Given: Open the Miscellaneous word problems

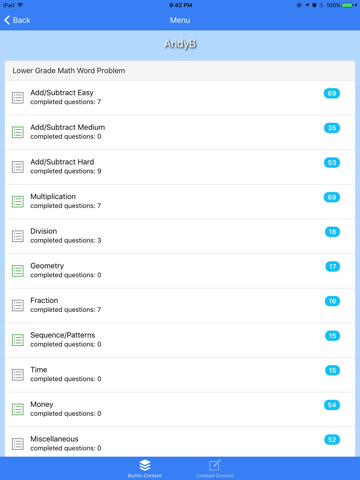Looking at the screenshot, I should coord(180,442).
